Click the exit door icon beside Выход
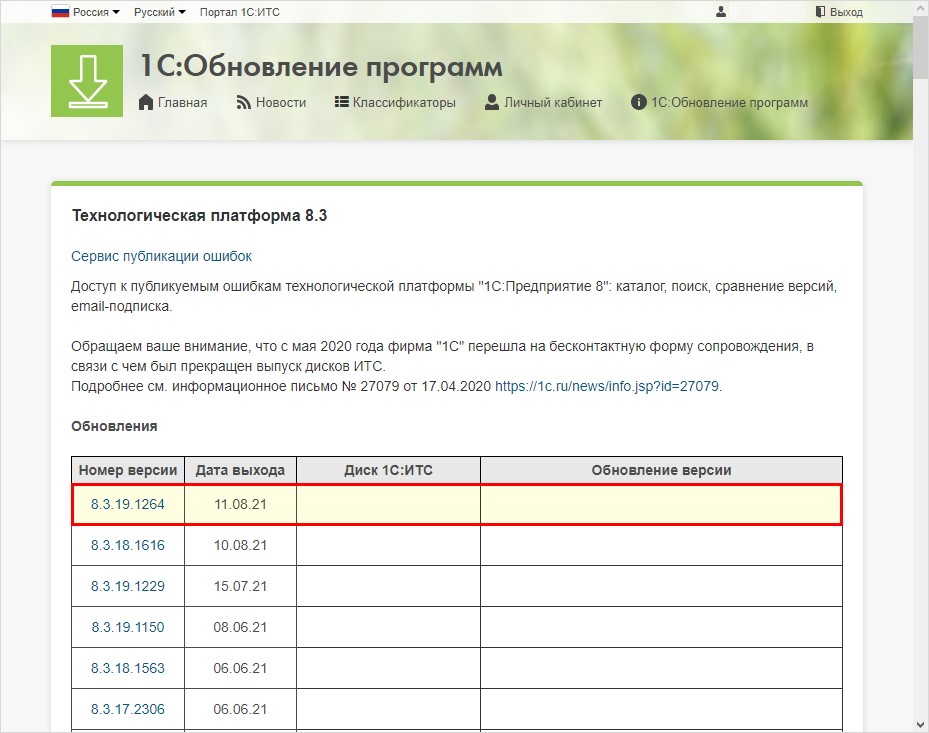This screenshot has width=929, height=733. (821, 12)
